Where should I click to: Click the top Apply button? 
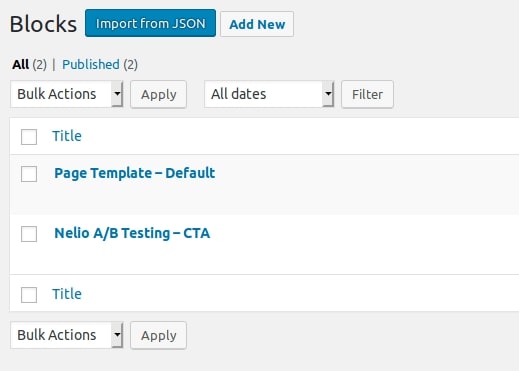tap(158, 94)
